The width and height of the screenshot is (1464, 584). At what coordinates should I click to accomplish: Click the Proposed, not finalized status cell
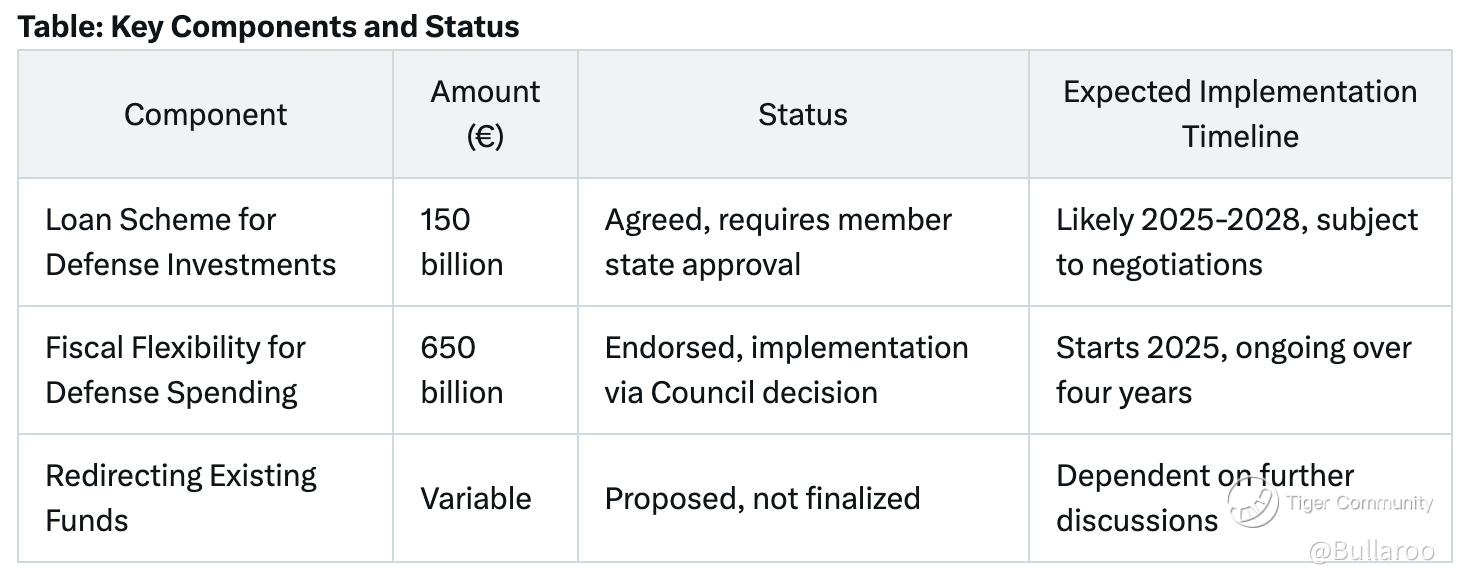pyautogui.click(x=762, y=498)
